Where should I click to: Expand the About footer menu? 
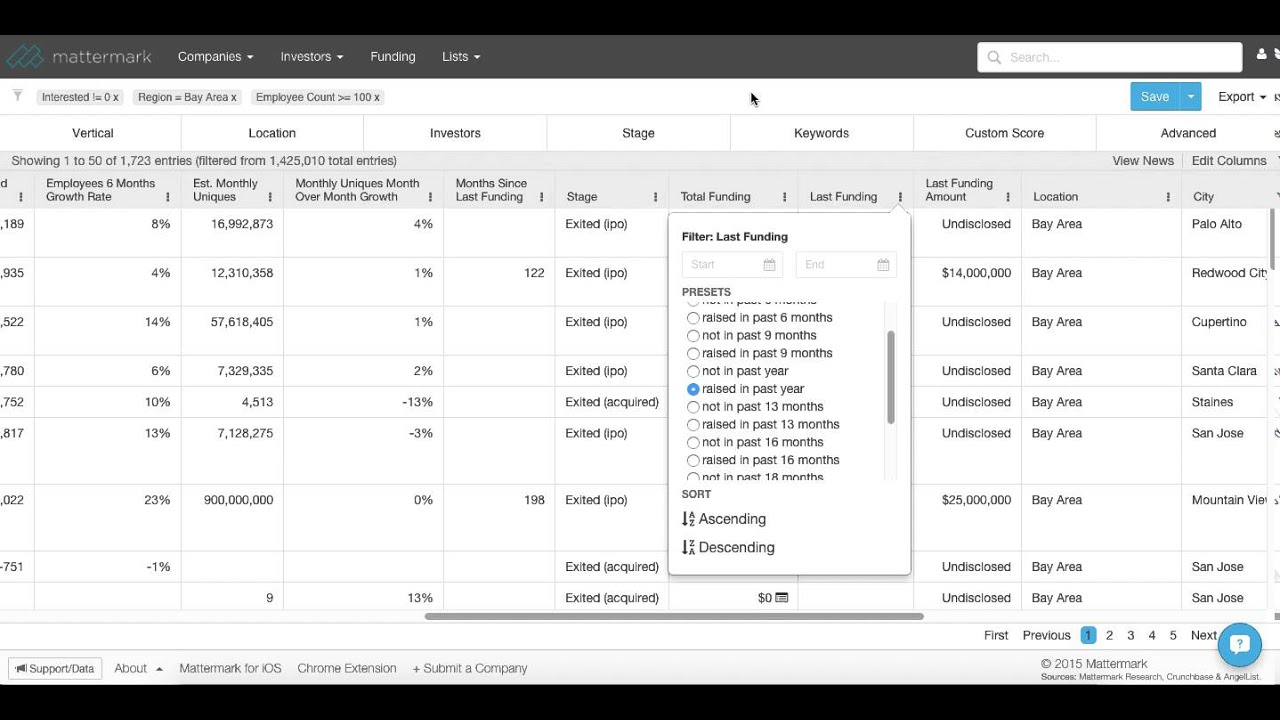point(138,668)
